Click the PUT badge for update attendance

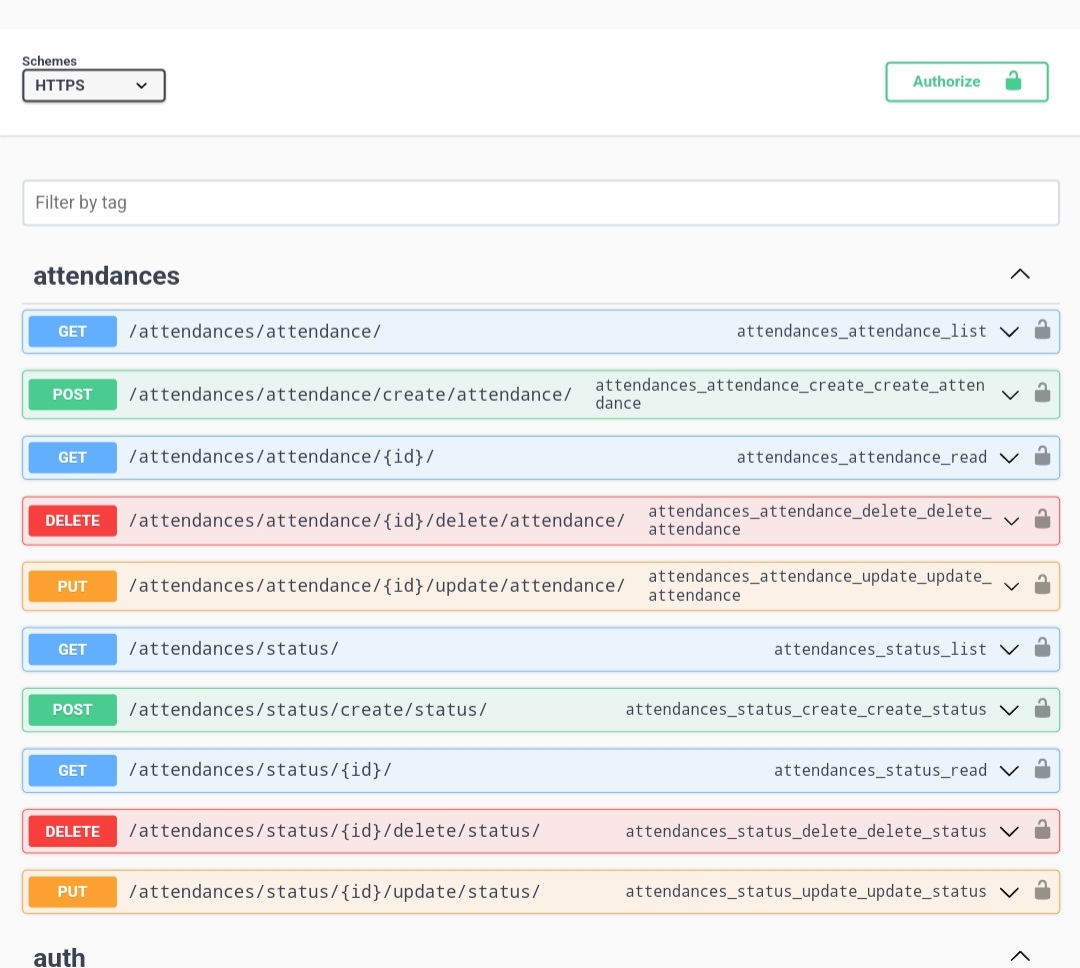(x=72, y=586)
